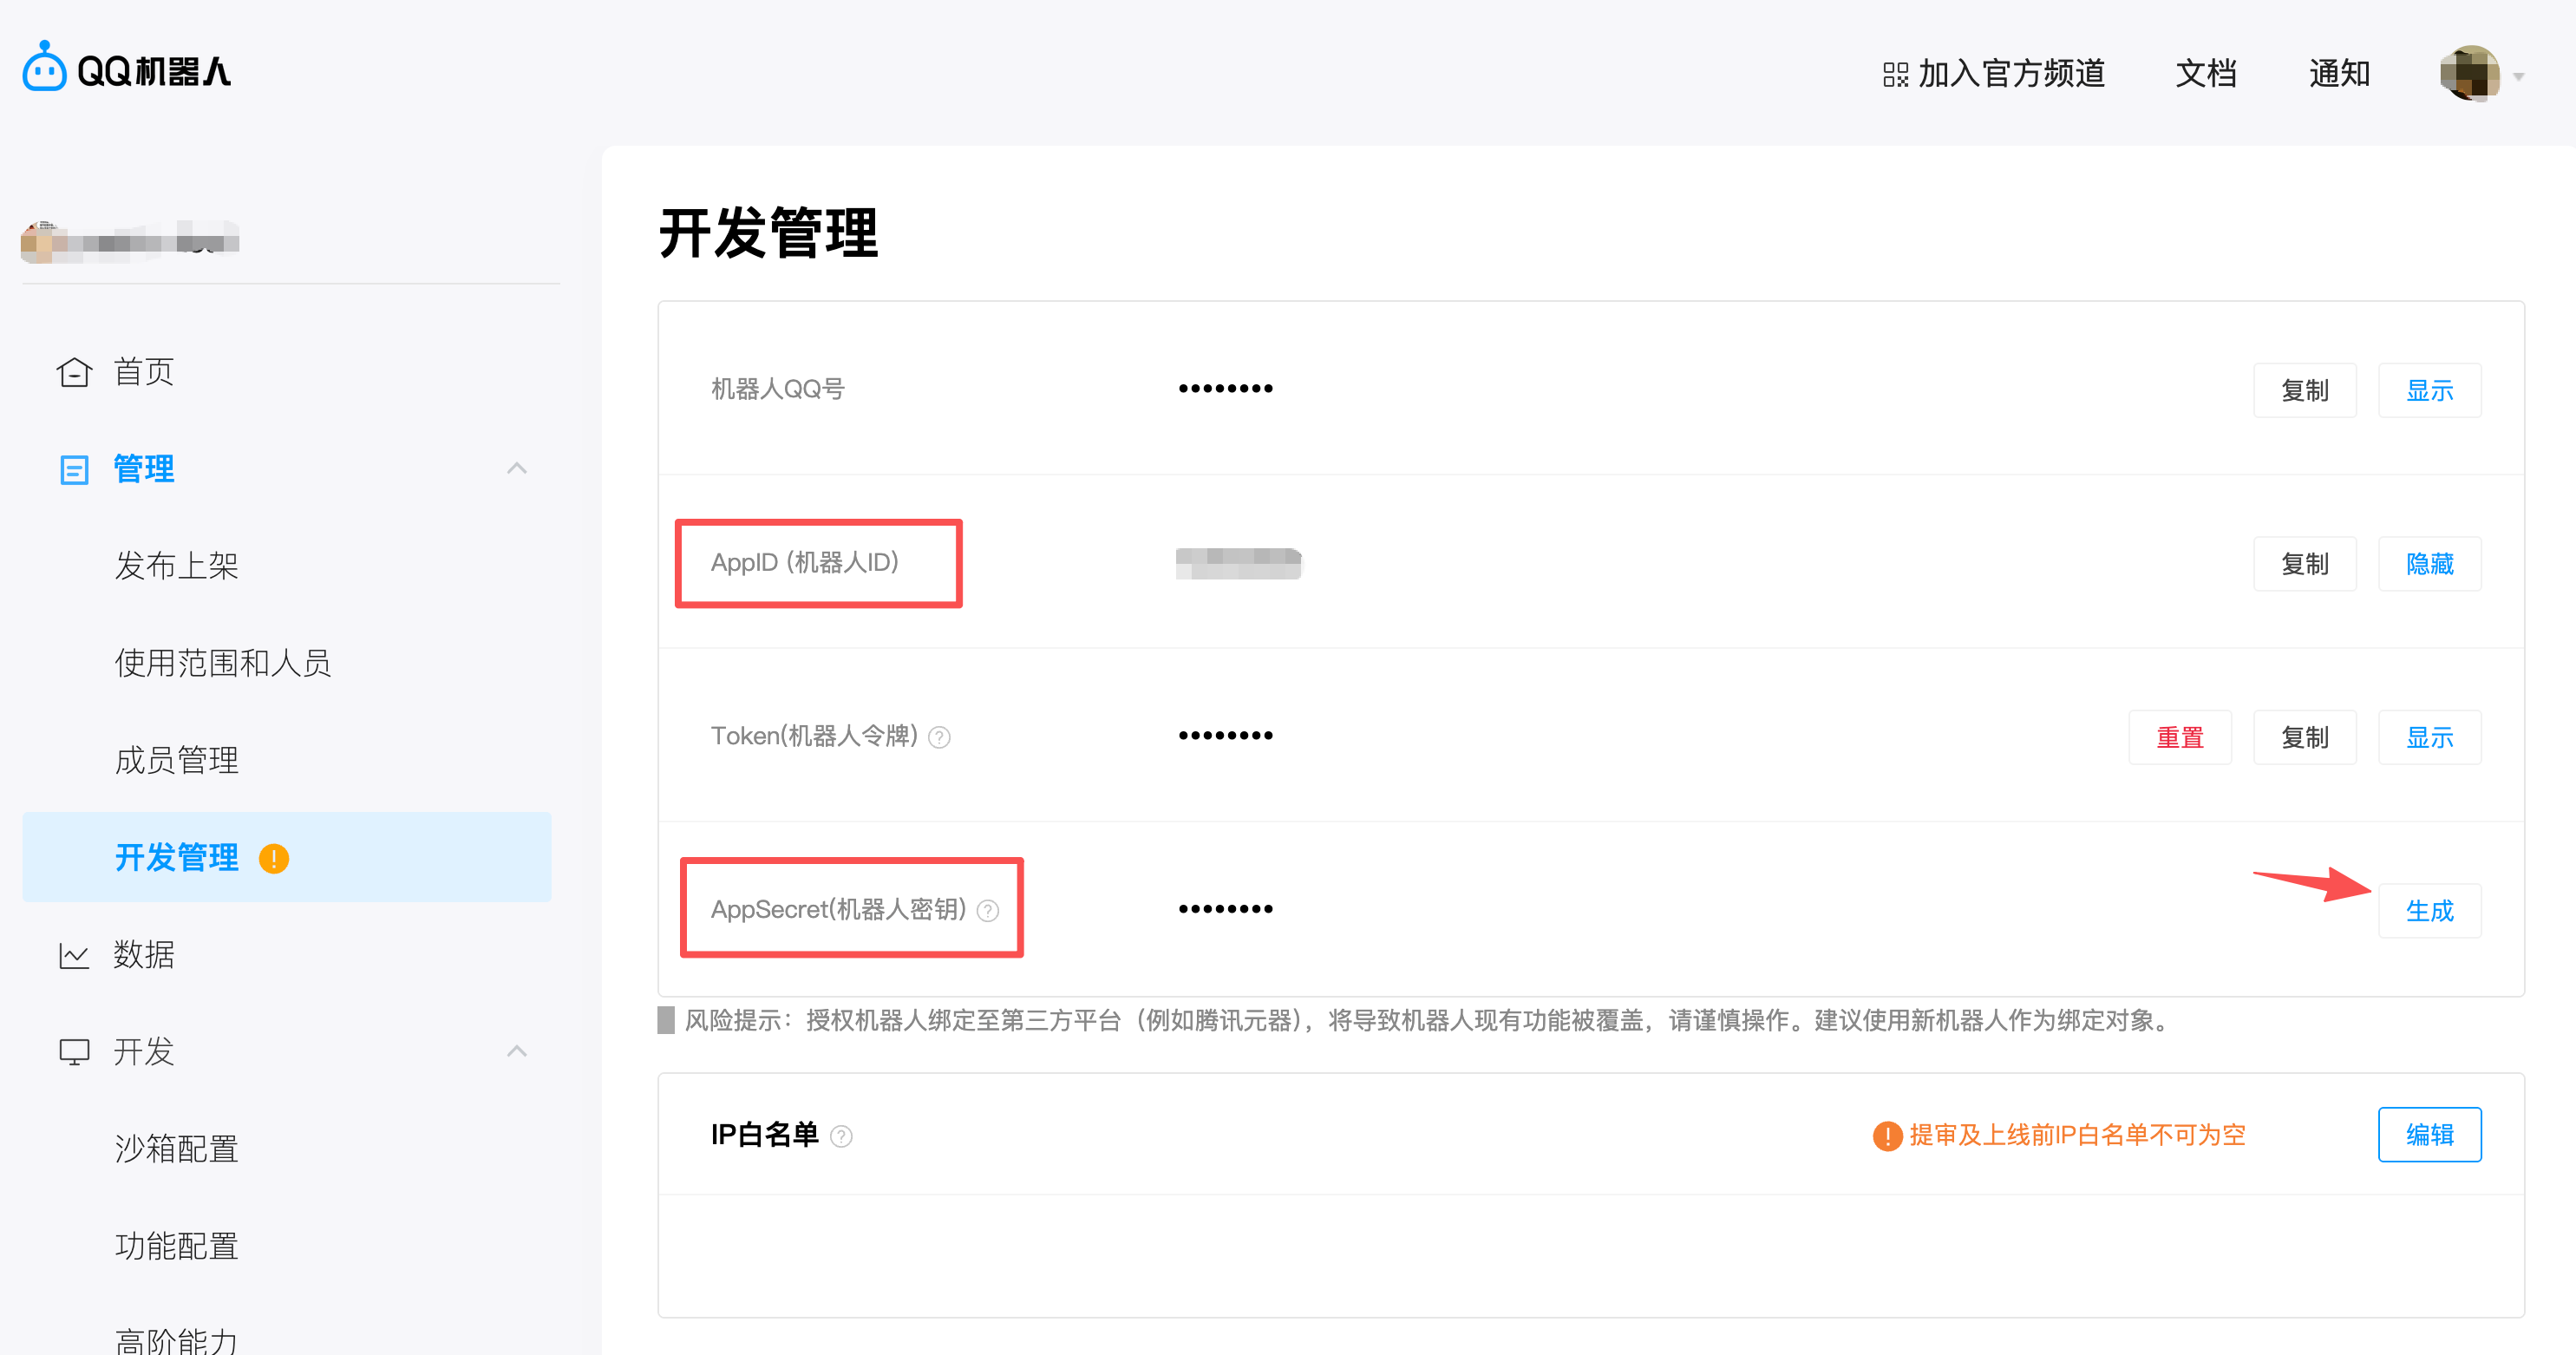The width and height of the screenshot is (2576, 1355).
Task: Show the Token value
Action: tap(2430, 737)
